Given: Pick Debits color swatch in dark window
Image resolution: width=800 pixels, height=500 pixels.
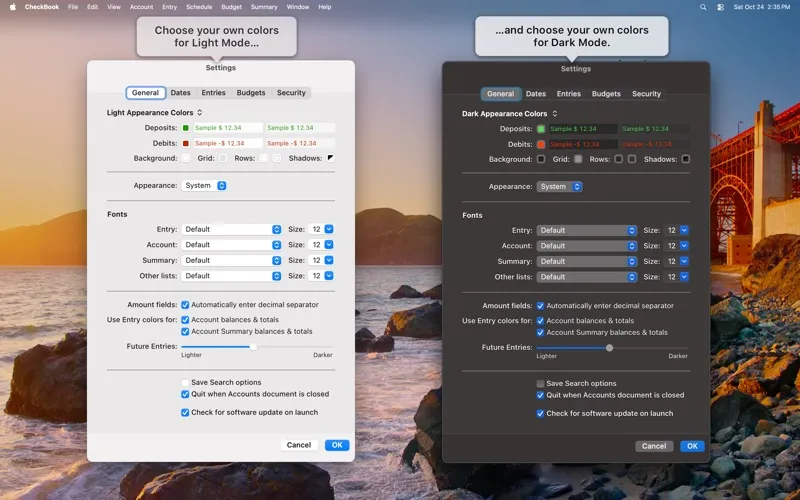Looking at the screenshot, I should (x=541, y=144).
